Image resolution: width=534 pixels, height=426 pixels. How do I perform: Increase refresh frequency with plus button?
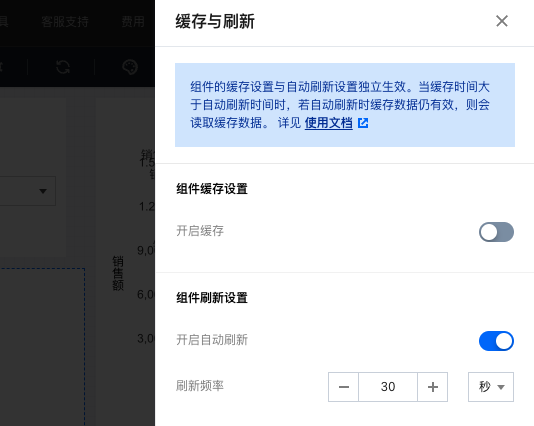(x=433, y=387)
